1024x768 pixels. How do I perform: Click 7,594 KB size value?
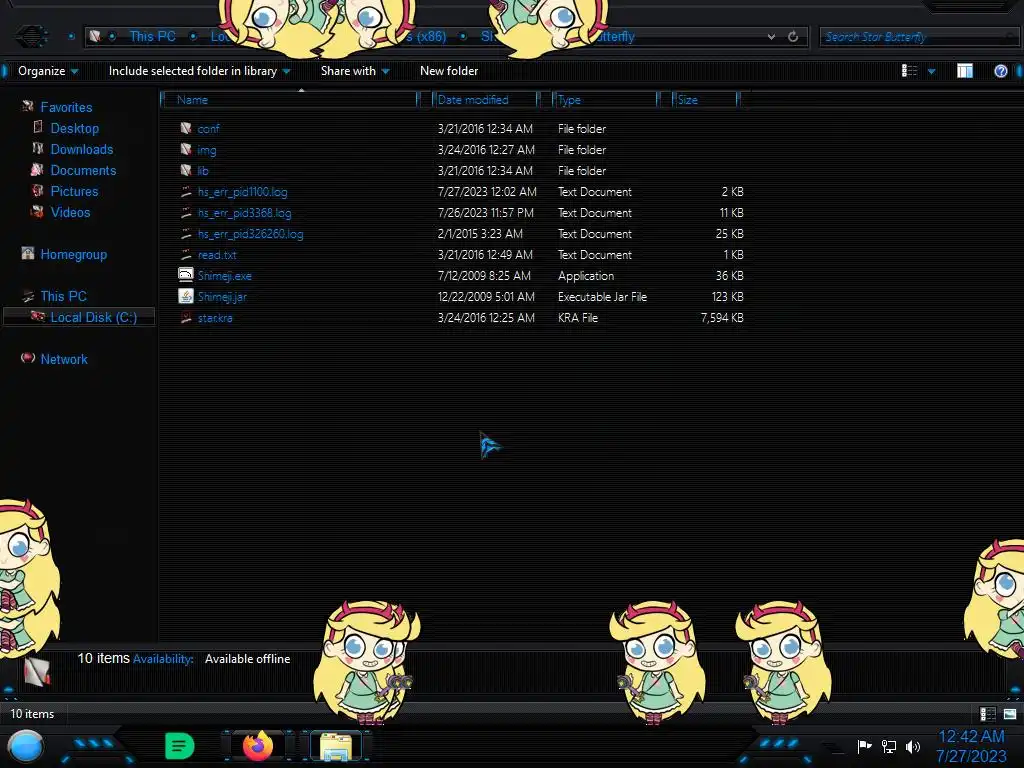click(x=722, y=317)
